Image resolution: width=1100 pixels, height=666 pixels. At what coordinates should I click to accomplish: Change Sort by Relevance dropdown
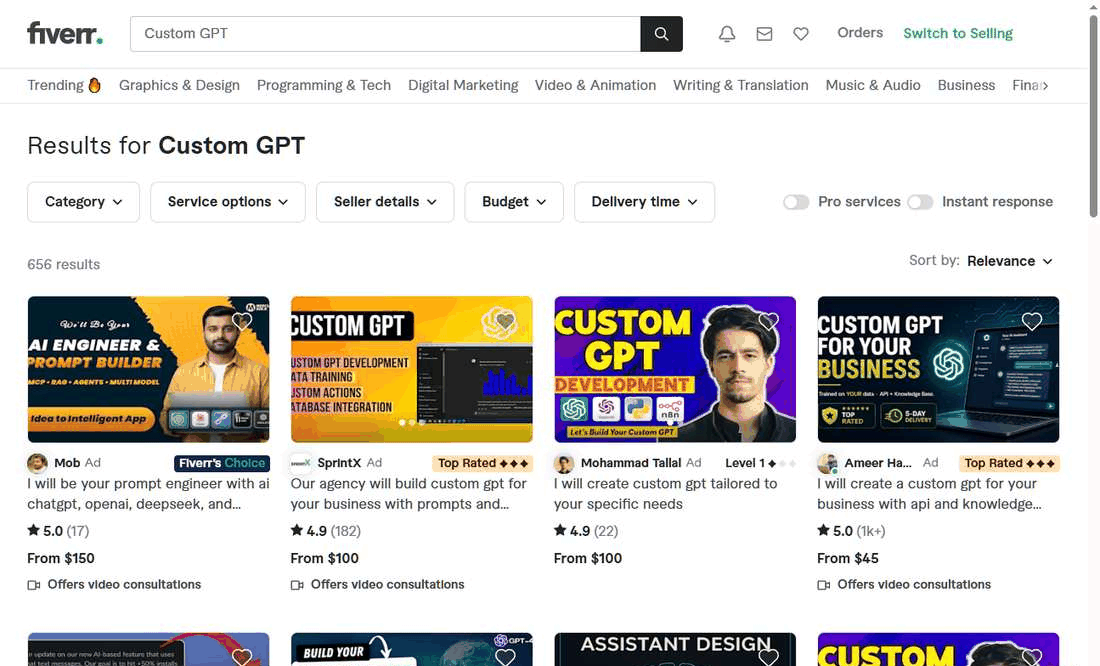point(1010,261)
